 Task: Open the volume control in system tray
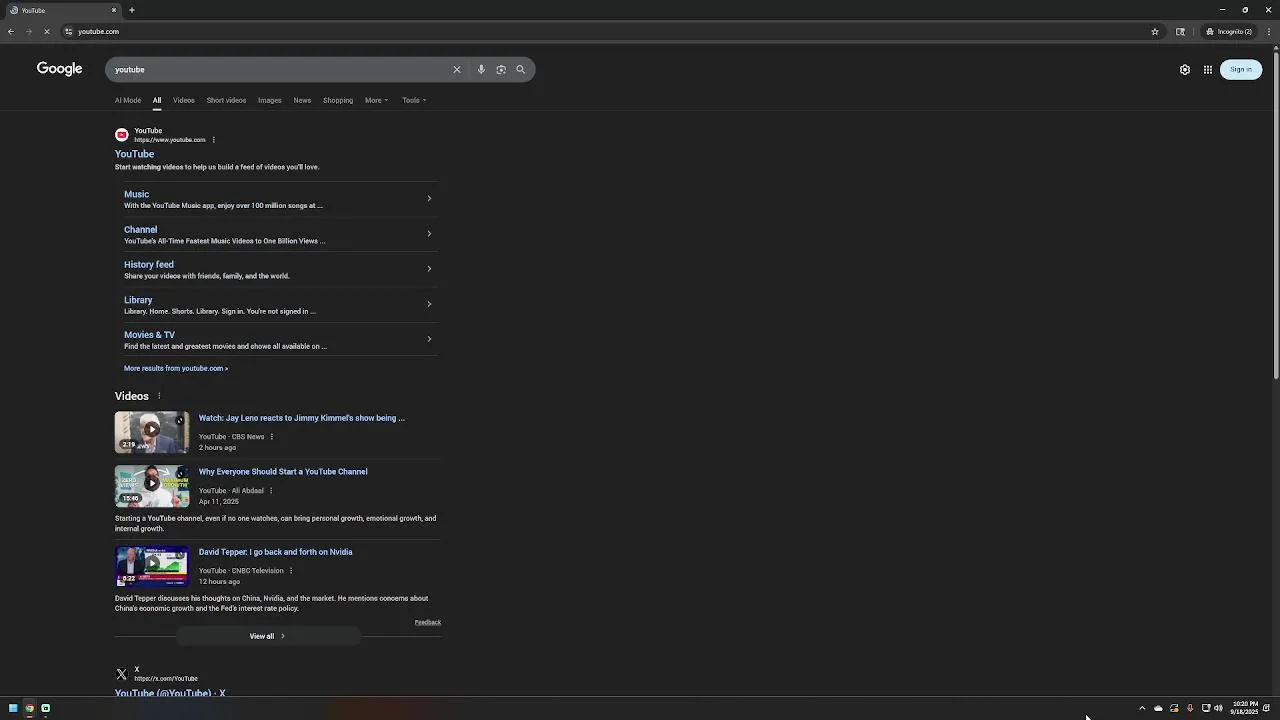click(1218, 708)
